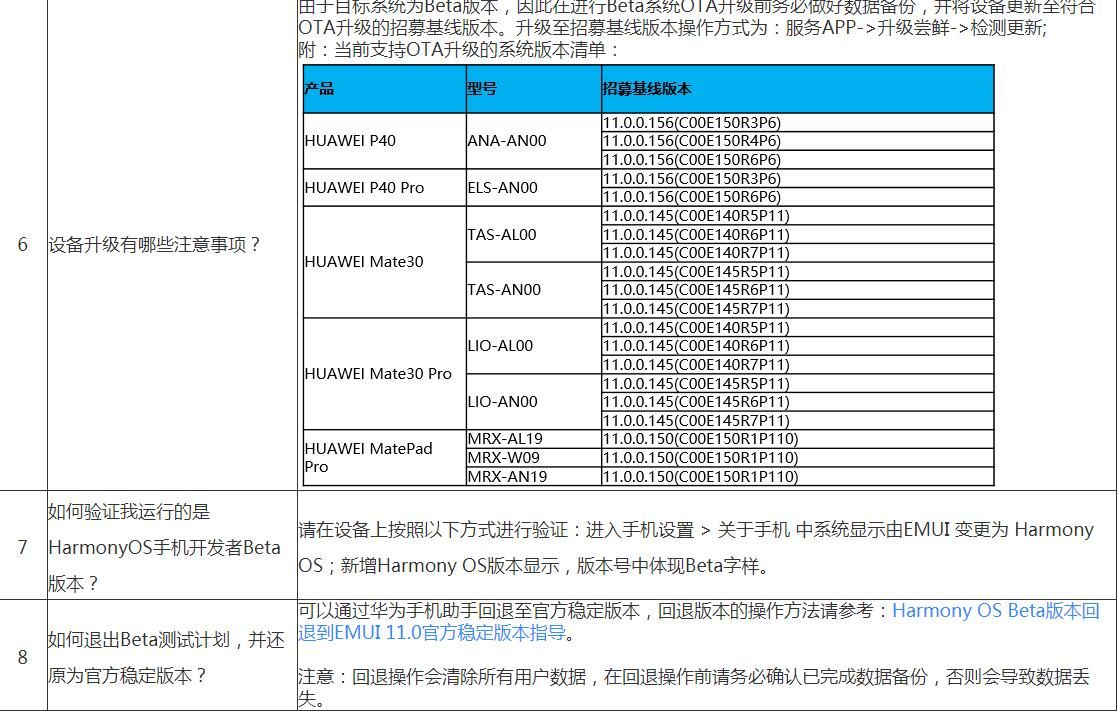The image size is (1118, 711).
Task: Click version C00E150R6P6 in the ELS-AN00 rows
Action: pos(797,197)
